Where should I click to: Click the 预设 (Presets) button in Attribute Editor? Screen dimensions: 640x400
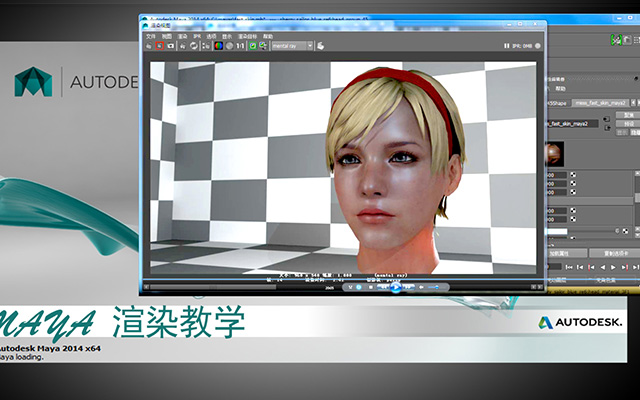click(x=628, y=124)
